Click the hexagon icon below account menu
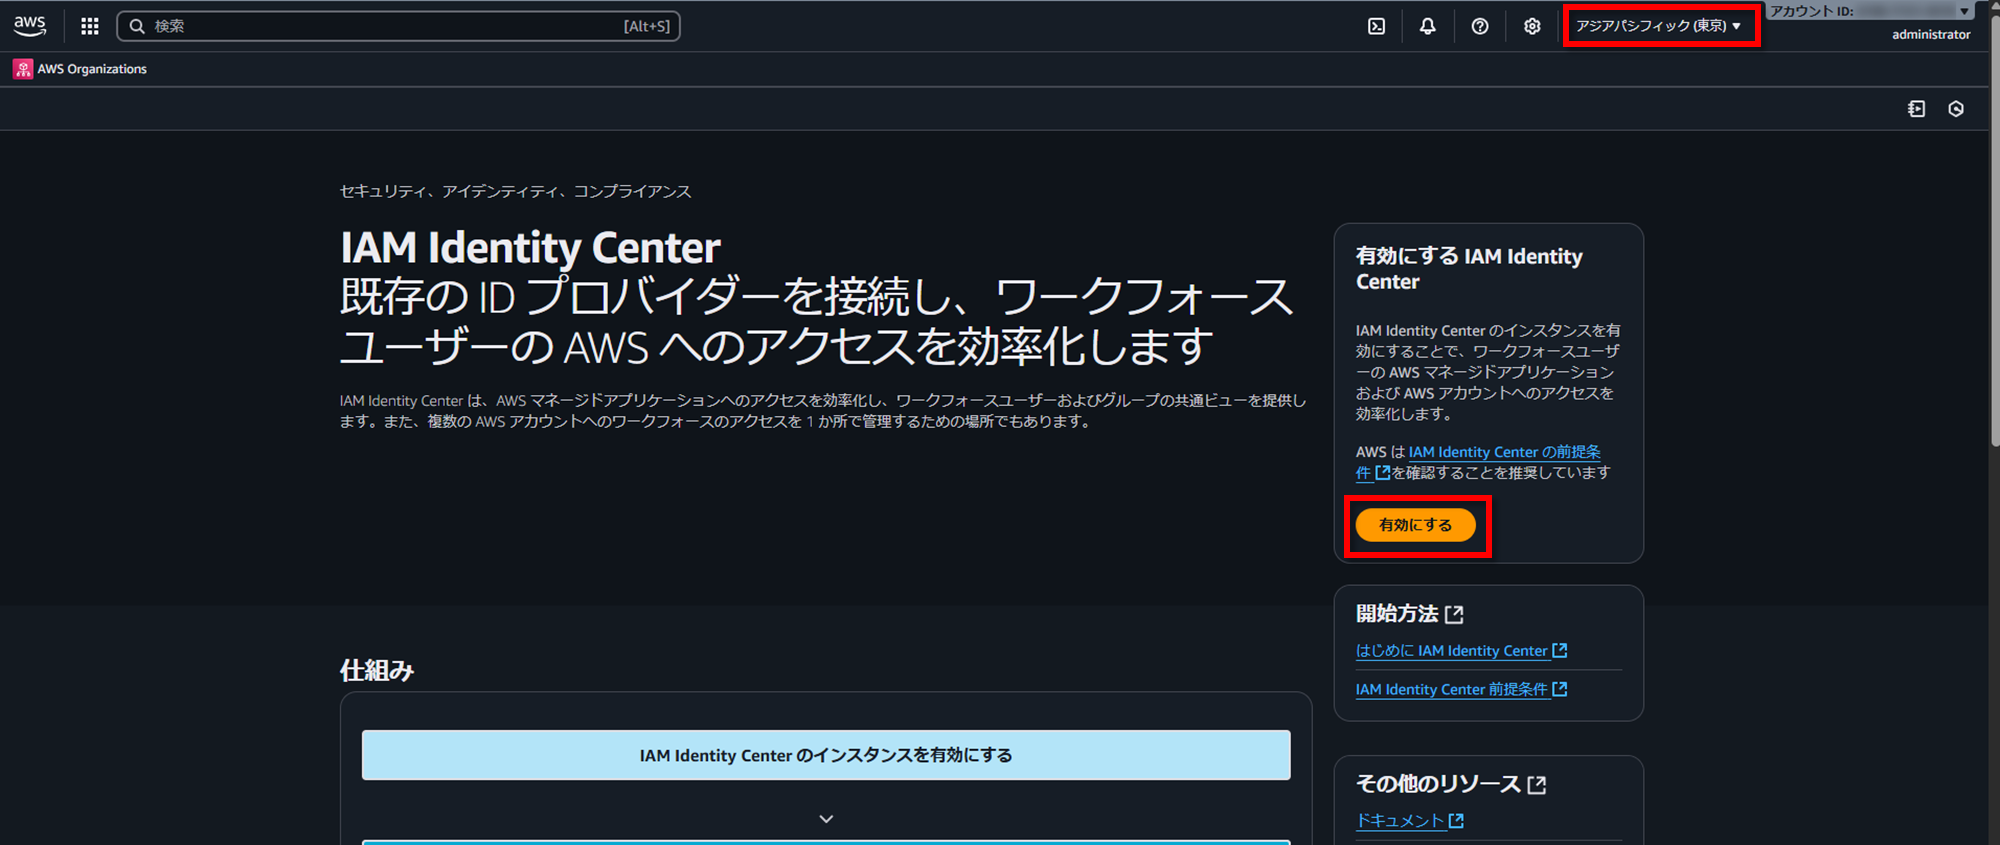The height and width of the screenshot is (845, 2000). [1956, 109]
